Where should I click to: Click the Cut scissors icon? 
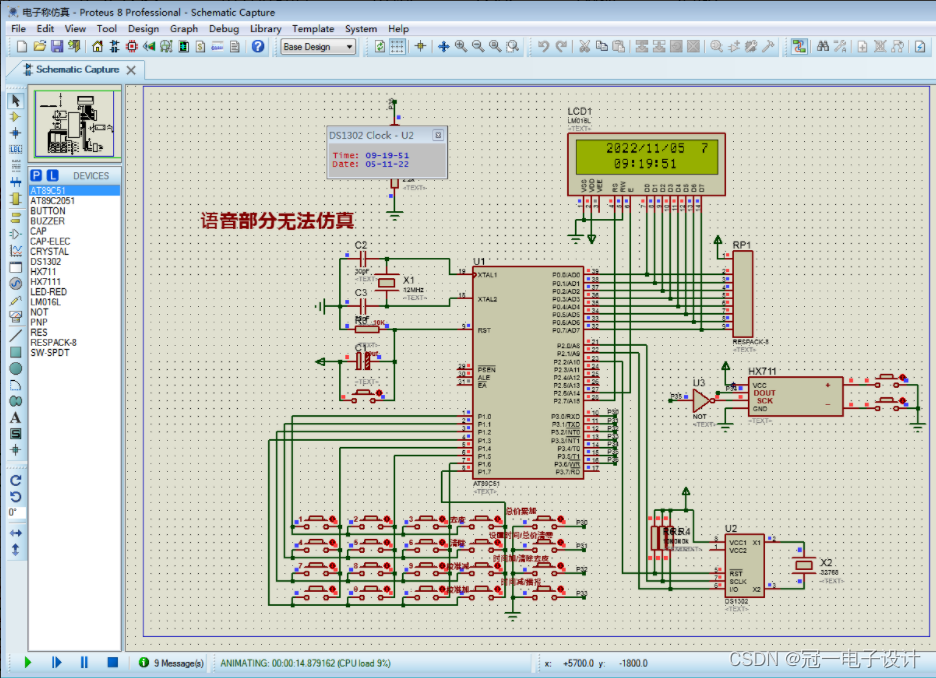click(584, 46)
